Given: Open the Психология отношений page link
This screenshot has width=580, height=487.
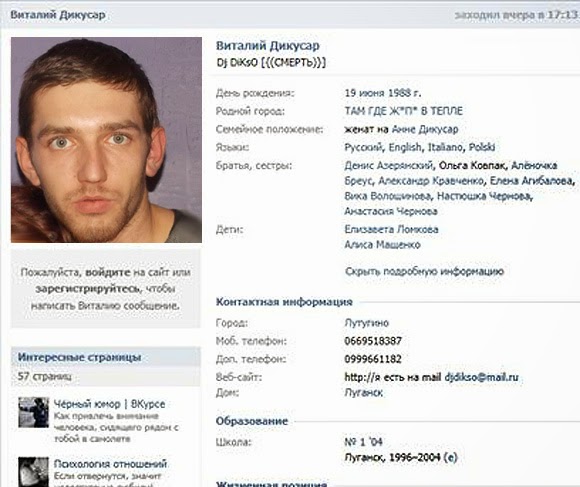Looking at the screenshot, I should 111,463.
